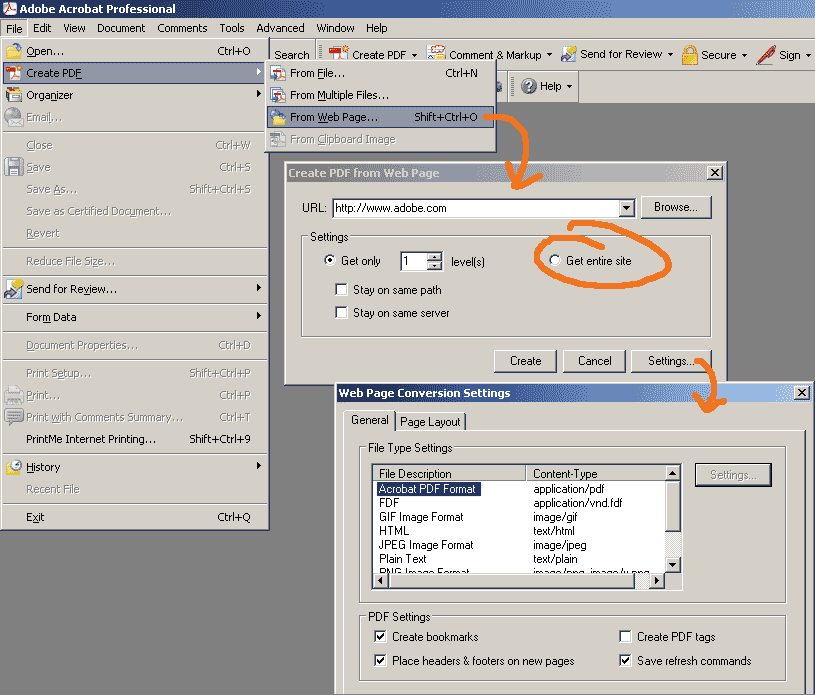Click the vertical scrollbar track of file type list

673,544
